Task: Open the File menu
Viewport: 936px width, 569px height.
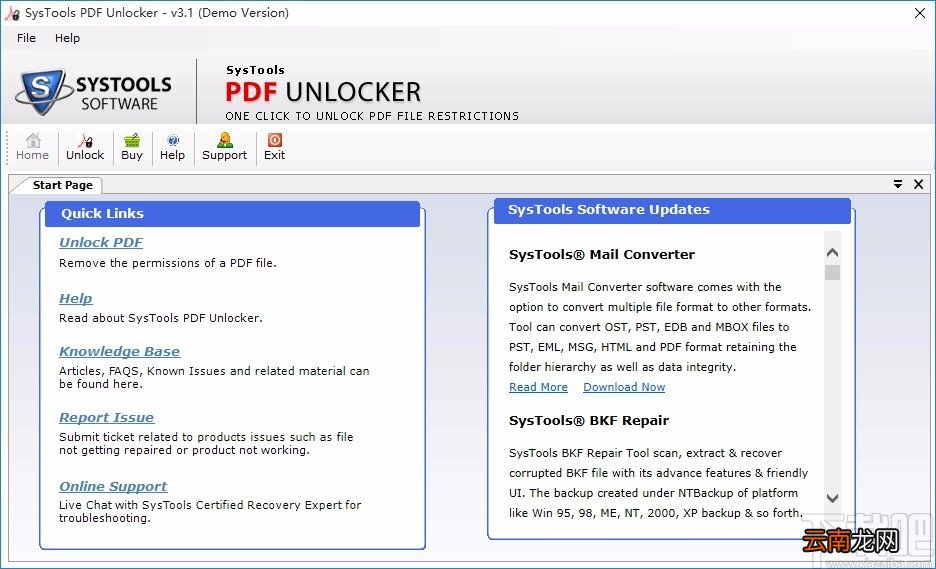Action: 26,38
